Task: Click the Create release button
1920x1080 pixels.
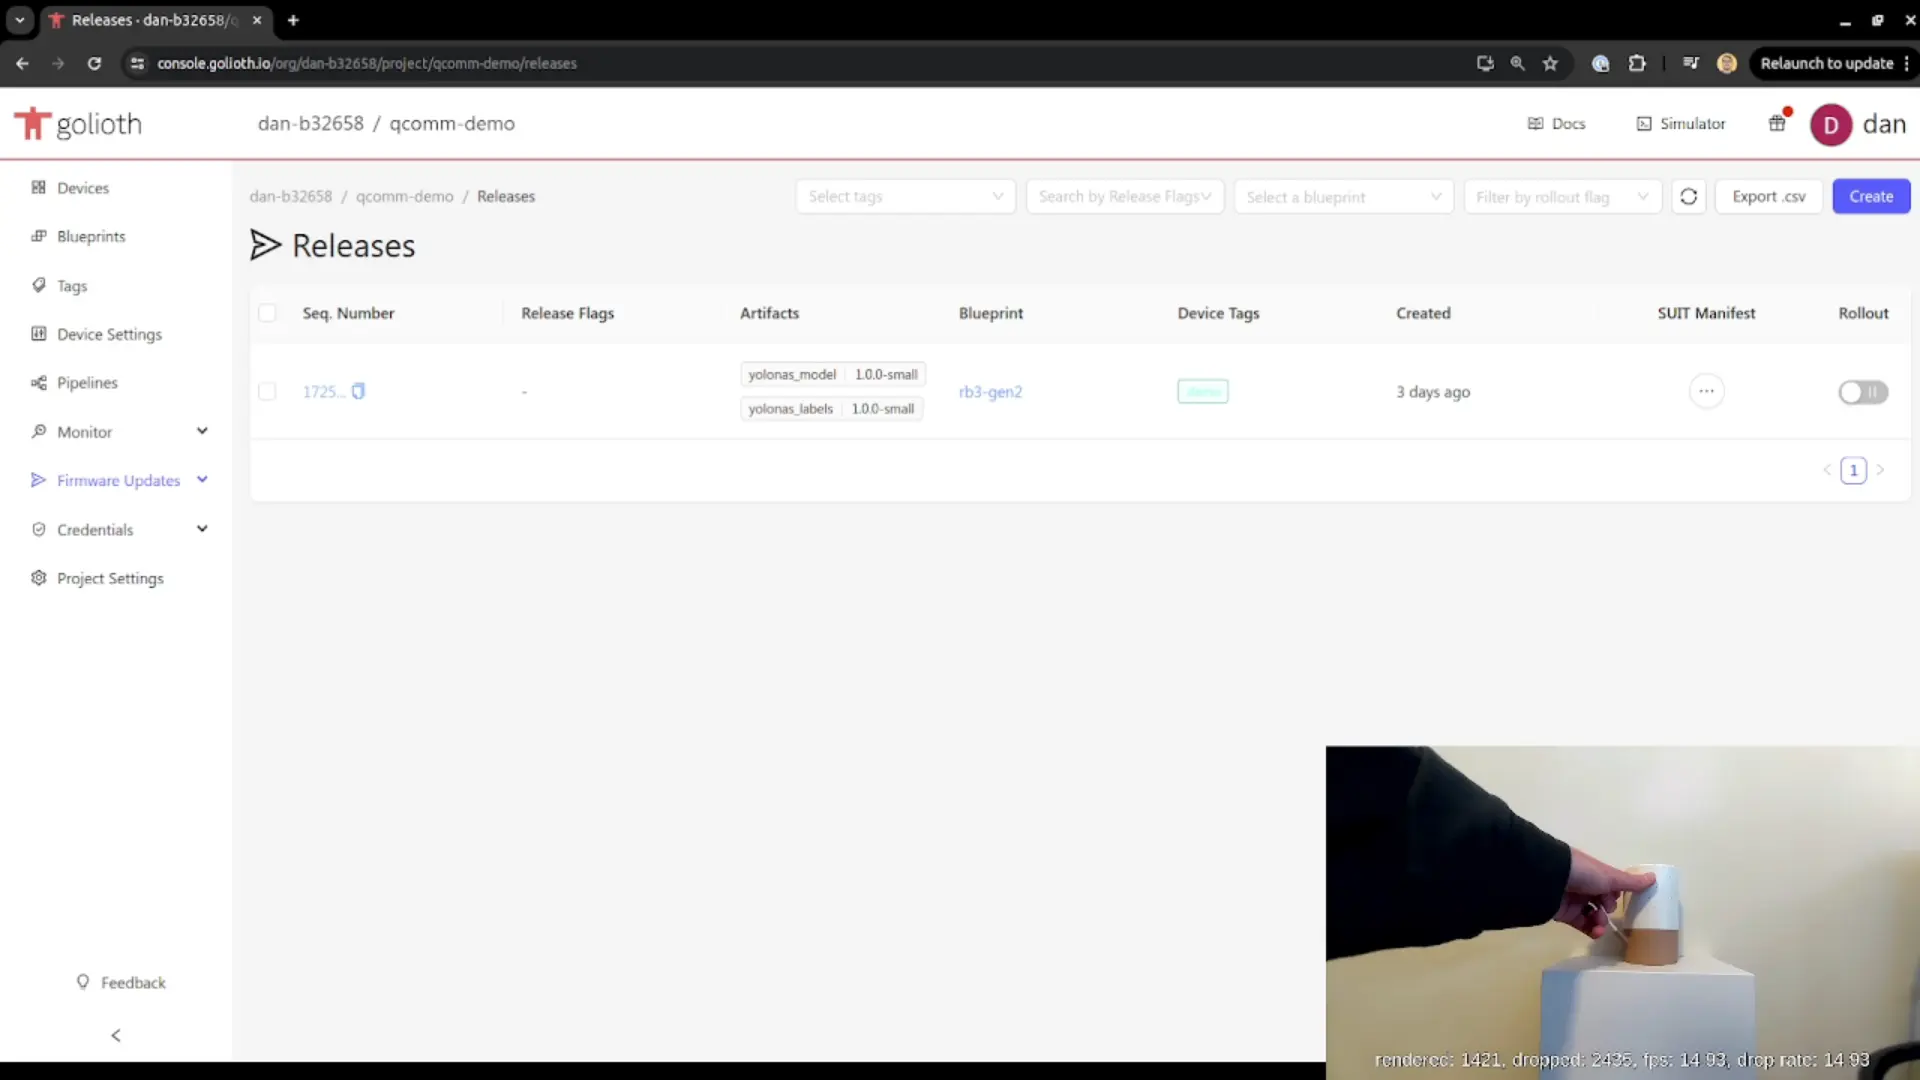Action: pos(1871,195)
